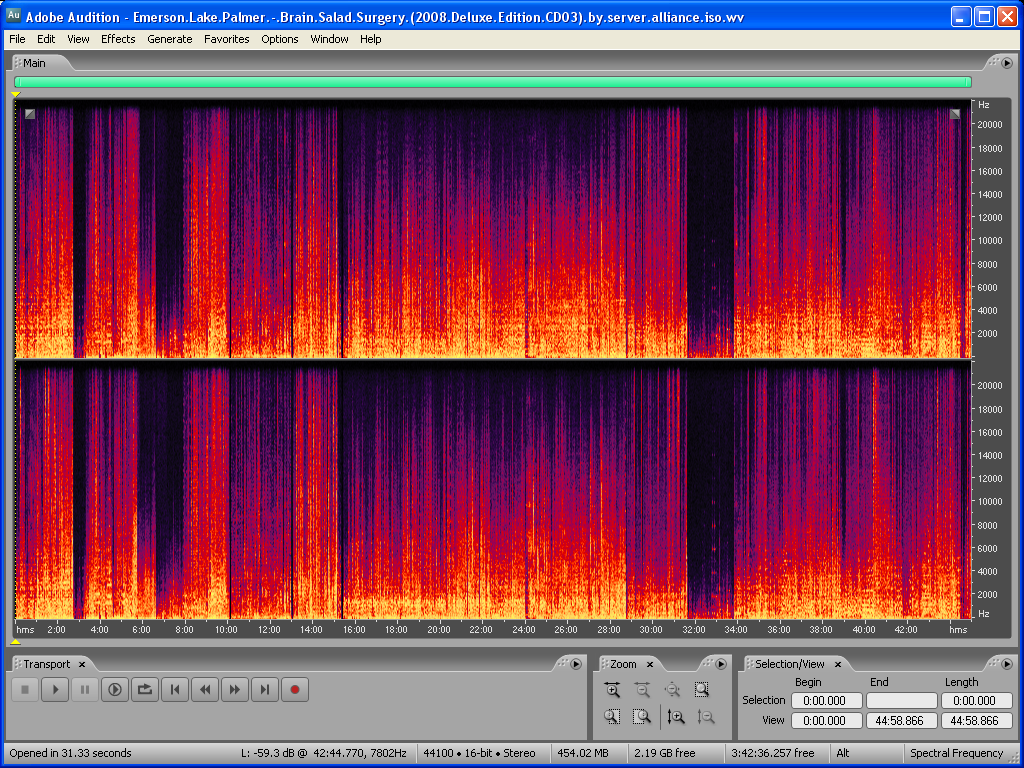The height and width of the screenshot is (768, 1024).
Task: Click the Pause transport button
Action: (85, 690)
